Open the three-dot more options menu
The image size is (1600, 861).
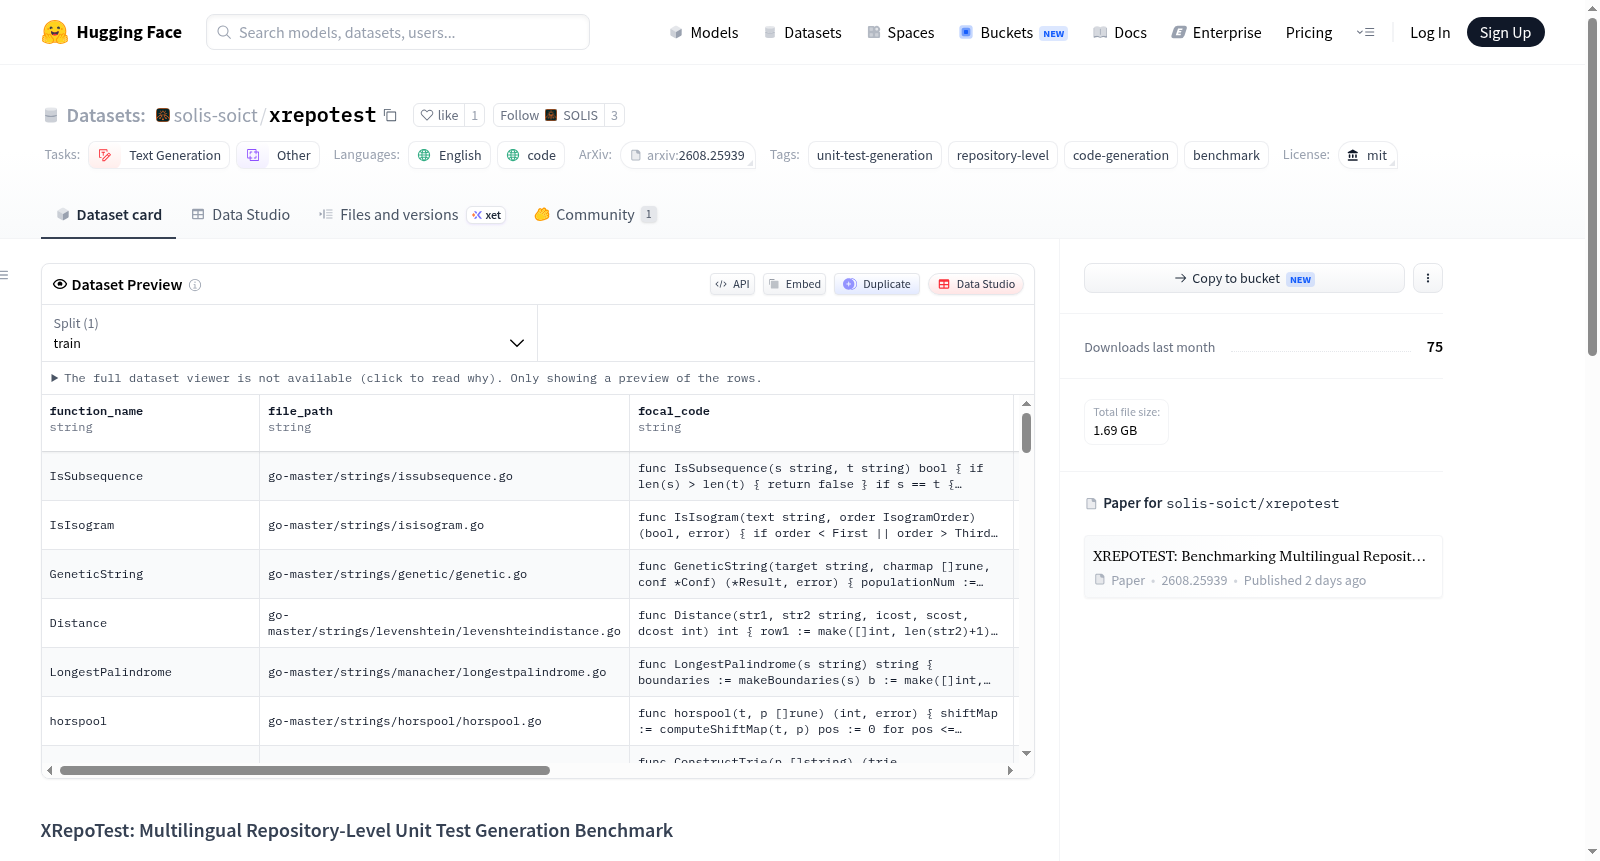pyautogui.click(x=1427, y=278)
